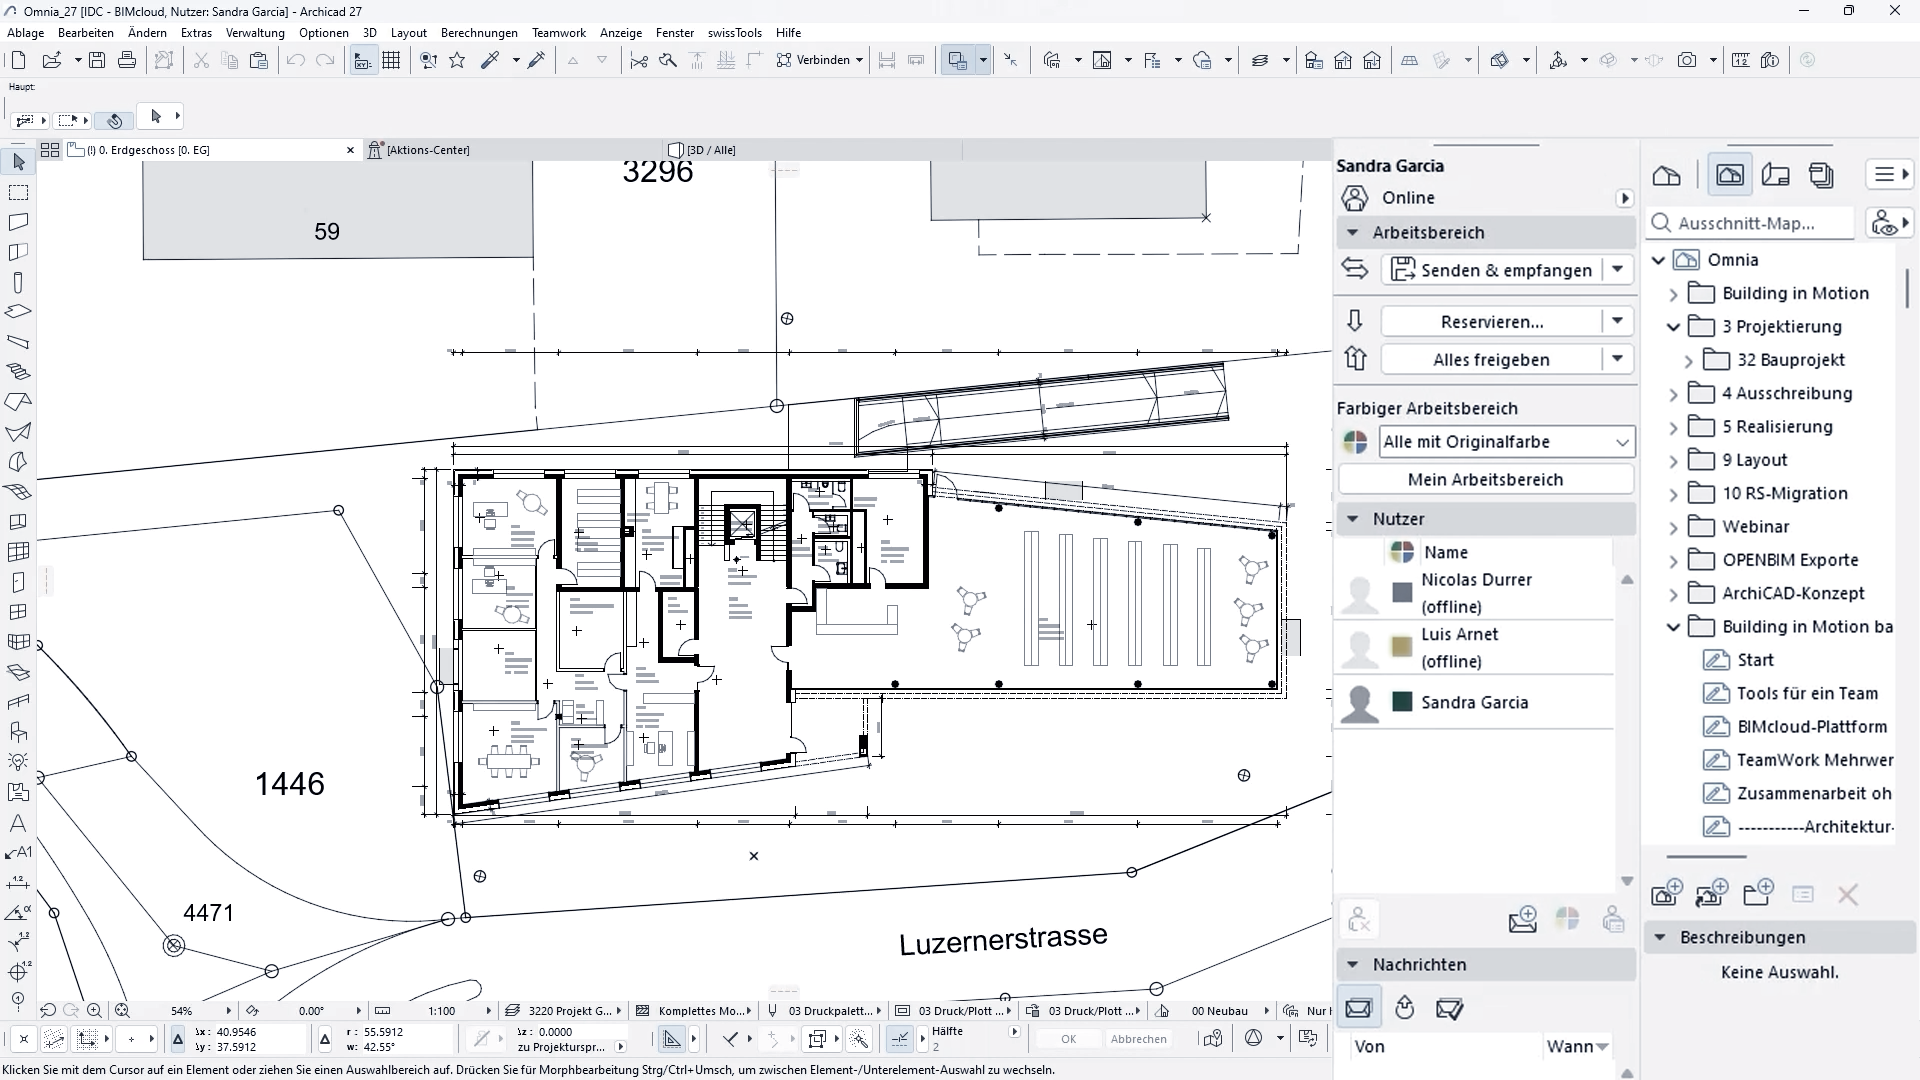Click the Send & Receive arrows icon

(1355, 269)
